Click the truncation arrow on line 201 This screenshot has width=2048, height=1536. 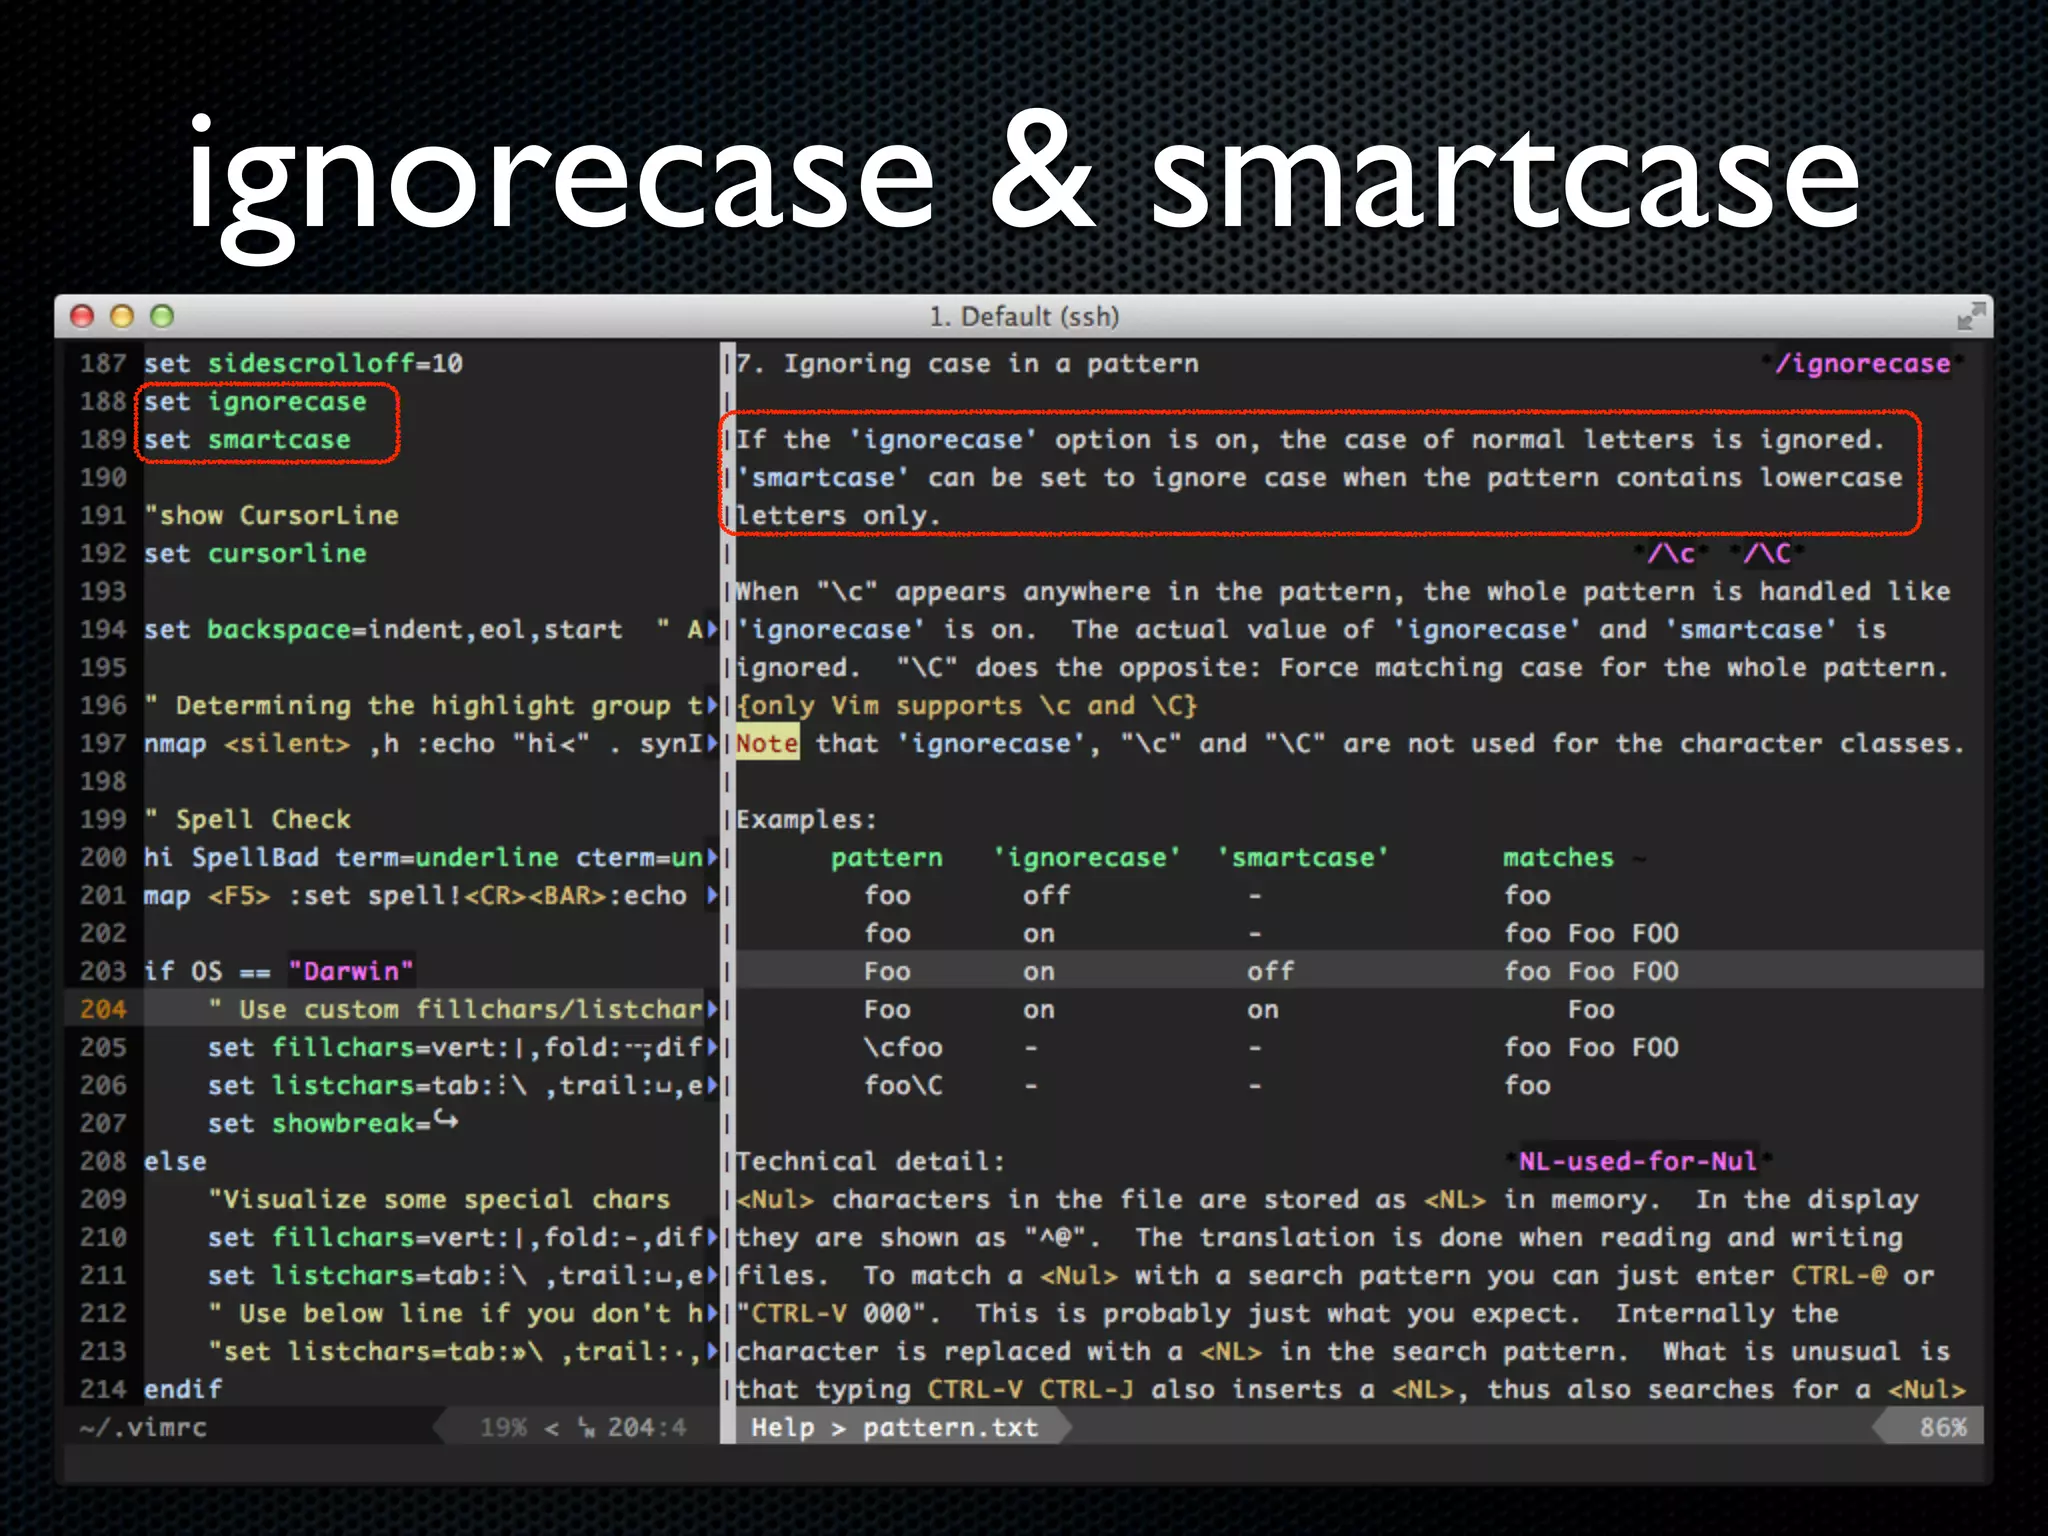coord(712,896)
